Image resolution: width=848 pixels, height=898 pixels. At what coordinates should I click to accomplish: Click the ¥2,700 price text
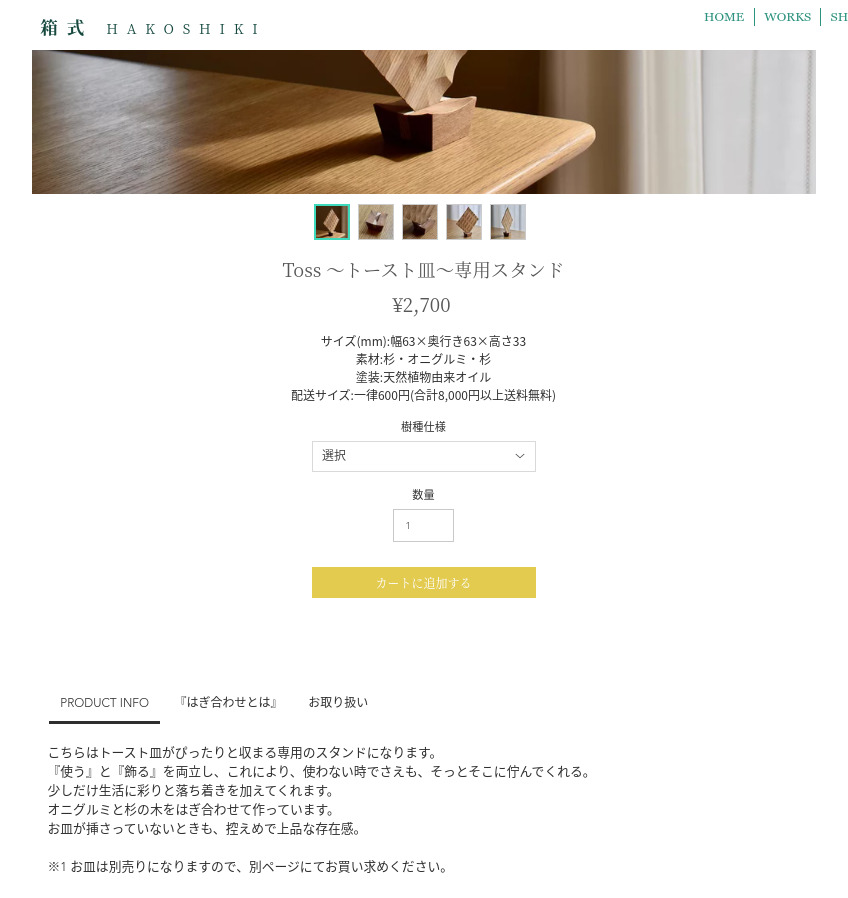click(x=421, y=305)
